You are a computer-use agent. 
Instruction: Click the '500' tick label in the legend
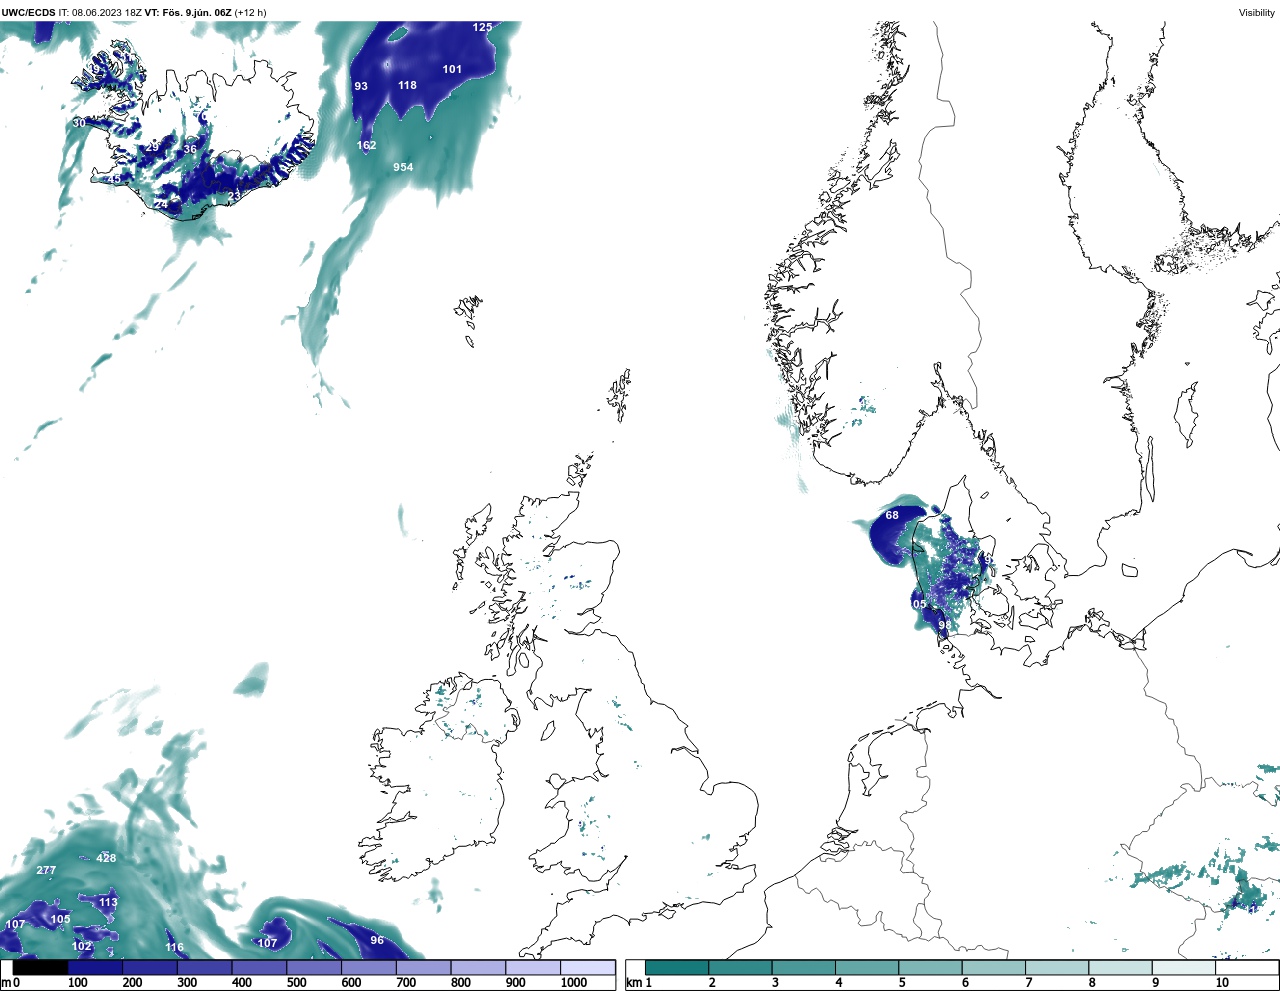coord(297,983)
